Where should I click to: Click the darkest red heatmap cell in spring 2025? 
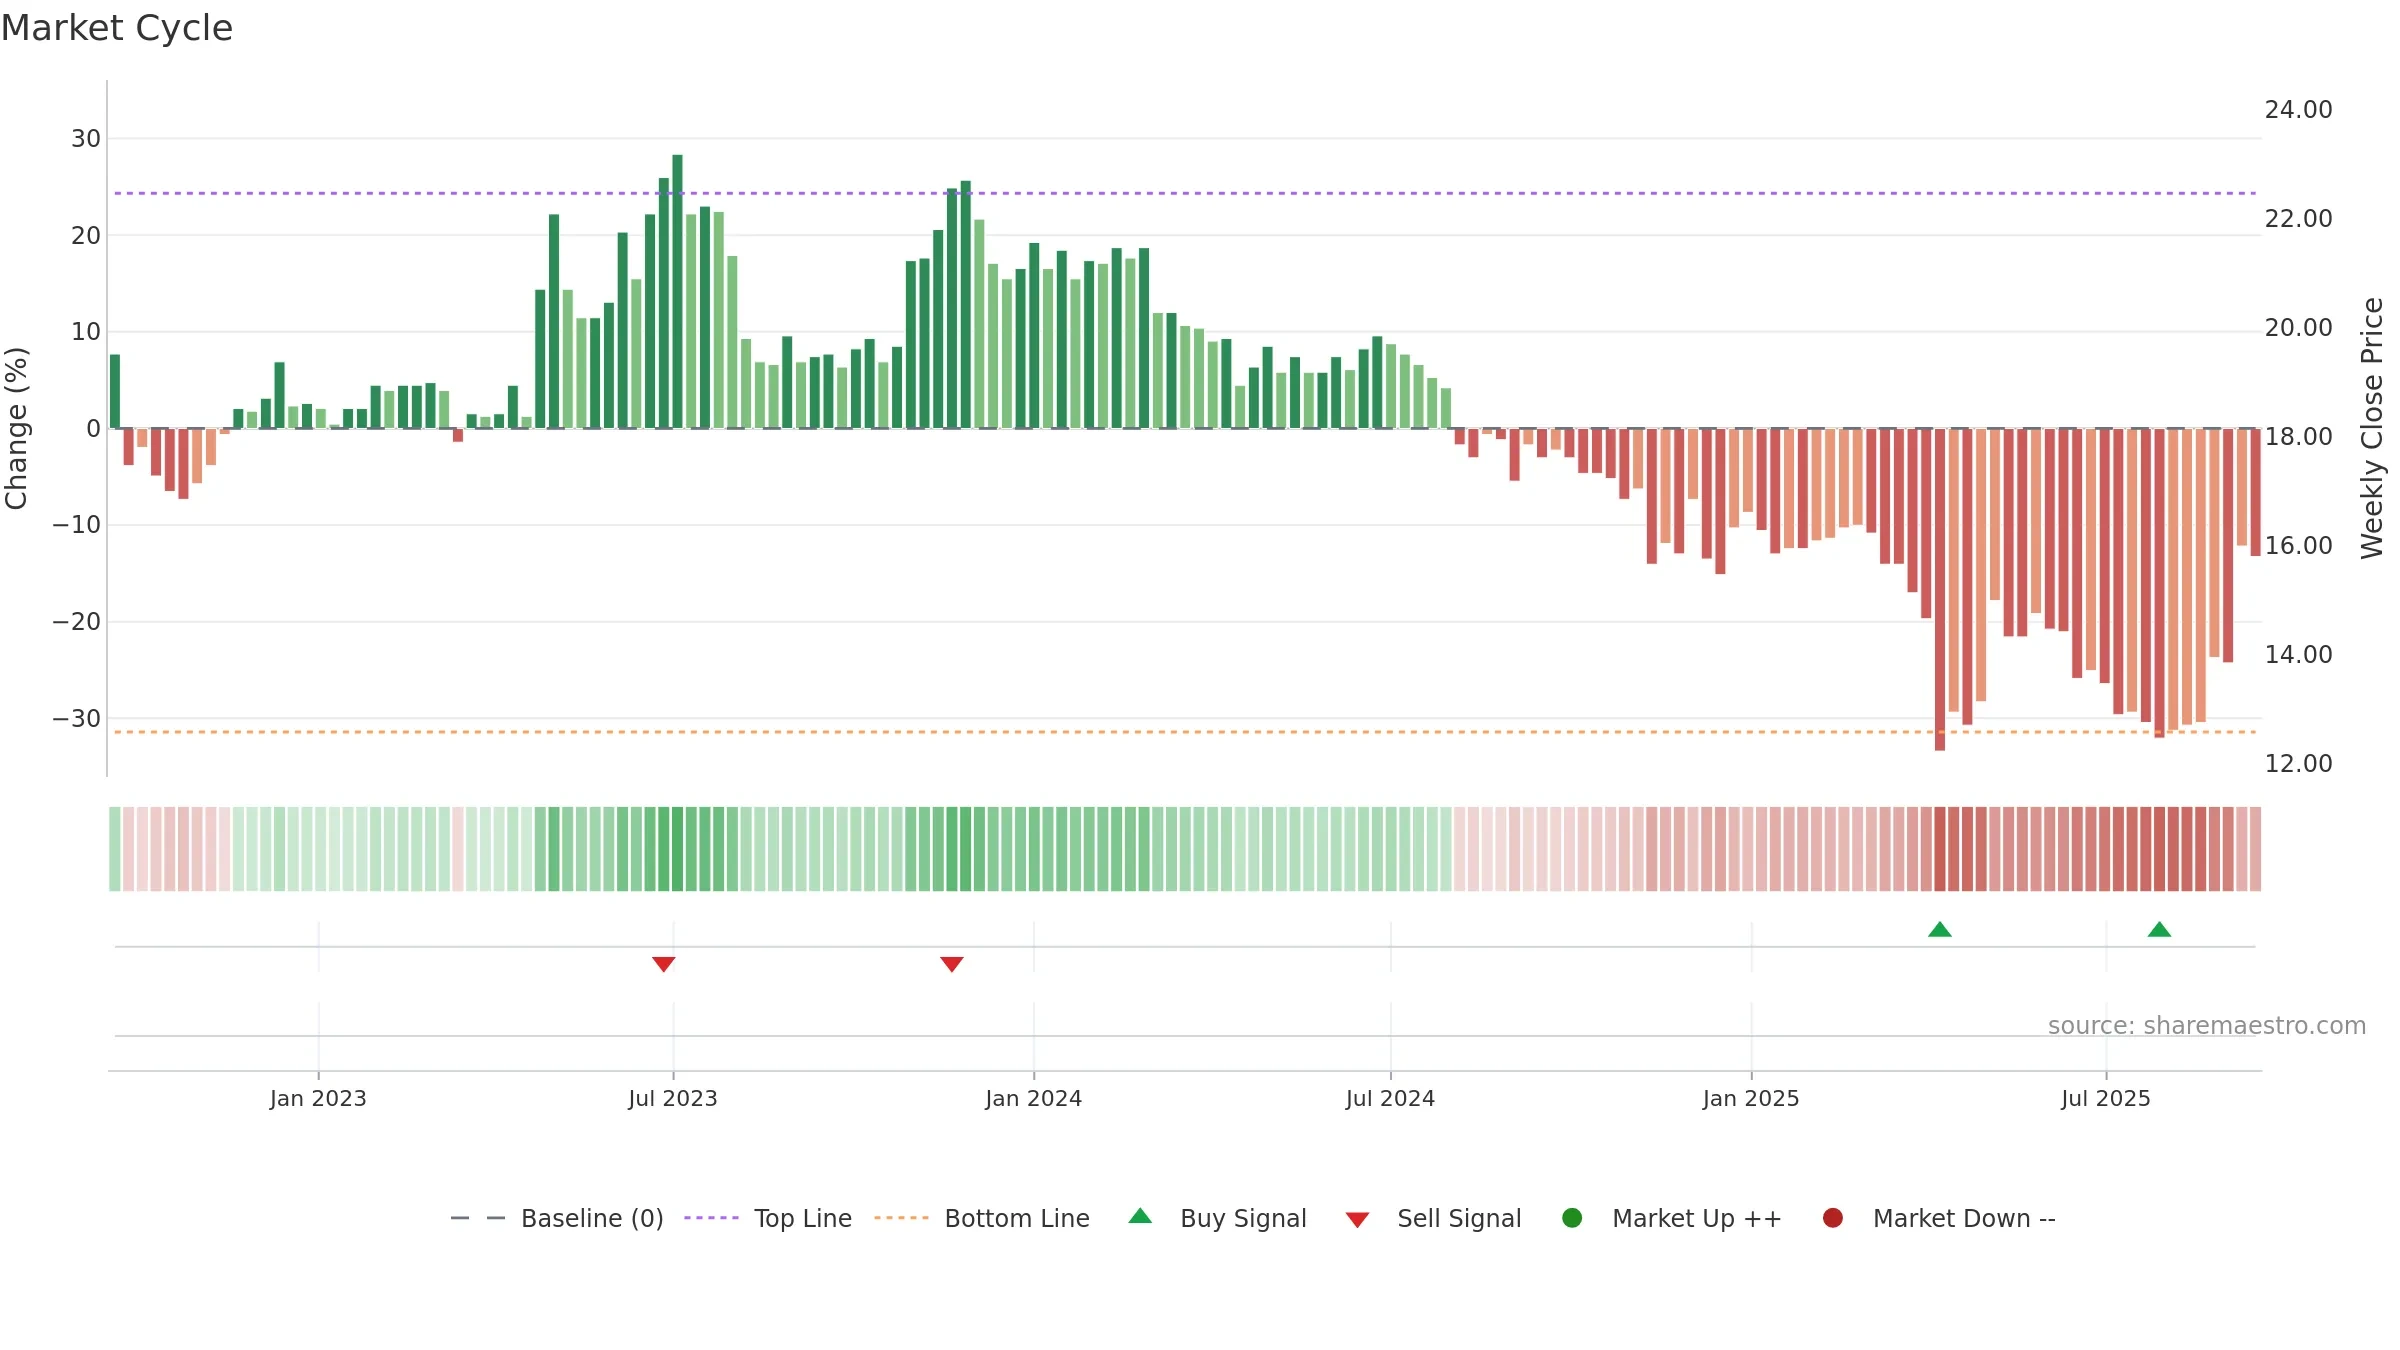1940,849
